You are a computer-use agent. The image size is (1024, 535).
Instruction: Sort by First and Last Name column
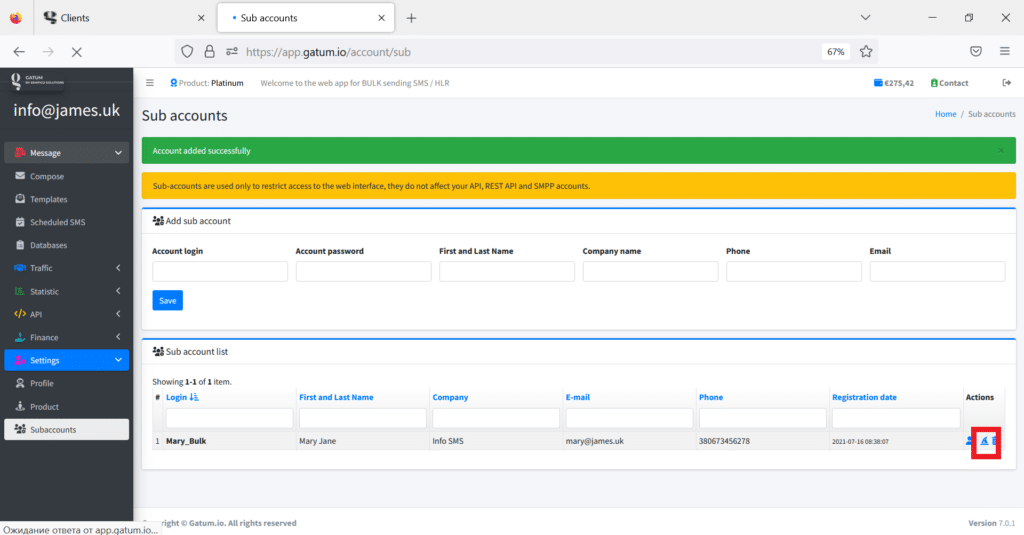coord(336,397)
